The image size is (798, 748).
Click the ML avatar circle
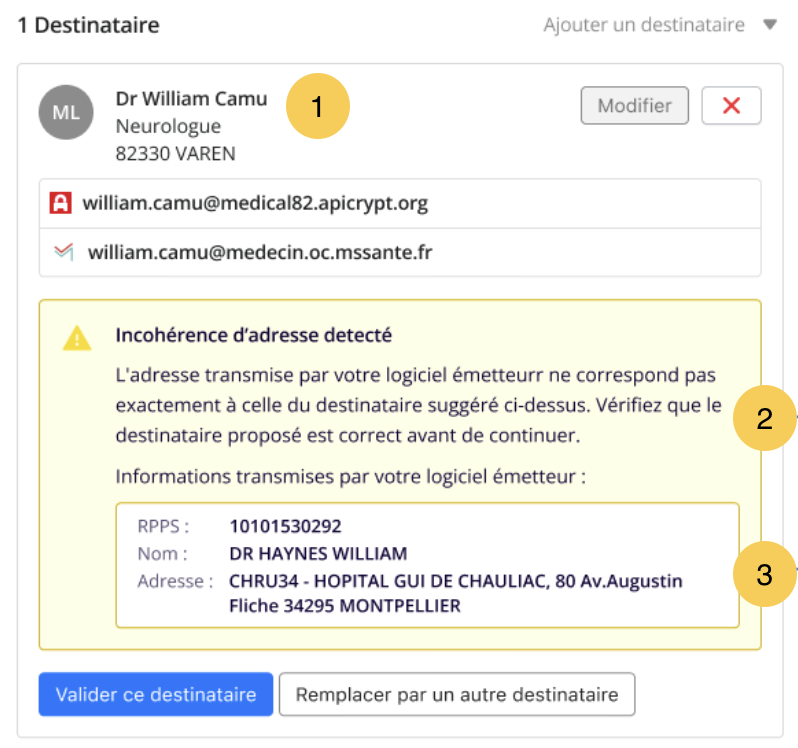(66, 112)
